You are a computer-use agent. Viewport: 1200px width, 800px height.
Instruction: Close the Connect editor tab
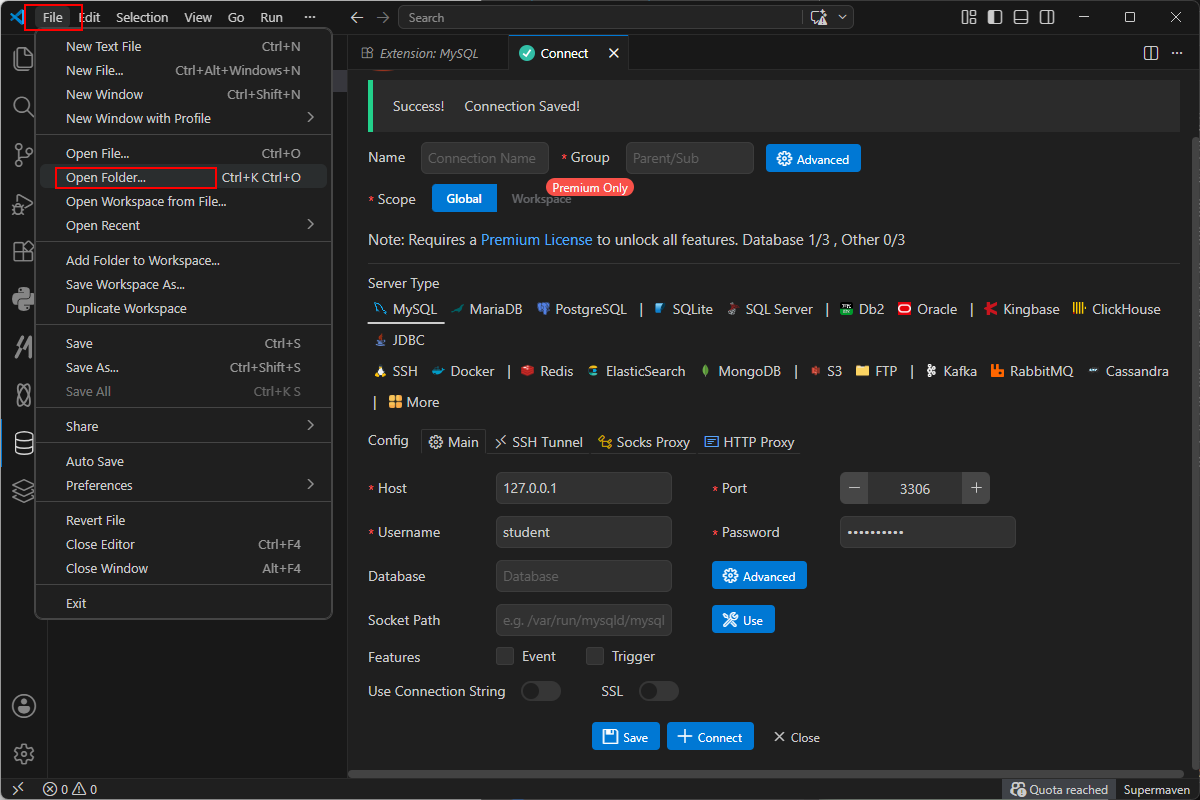[x=614, y=53]
